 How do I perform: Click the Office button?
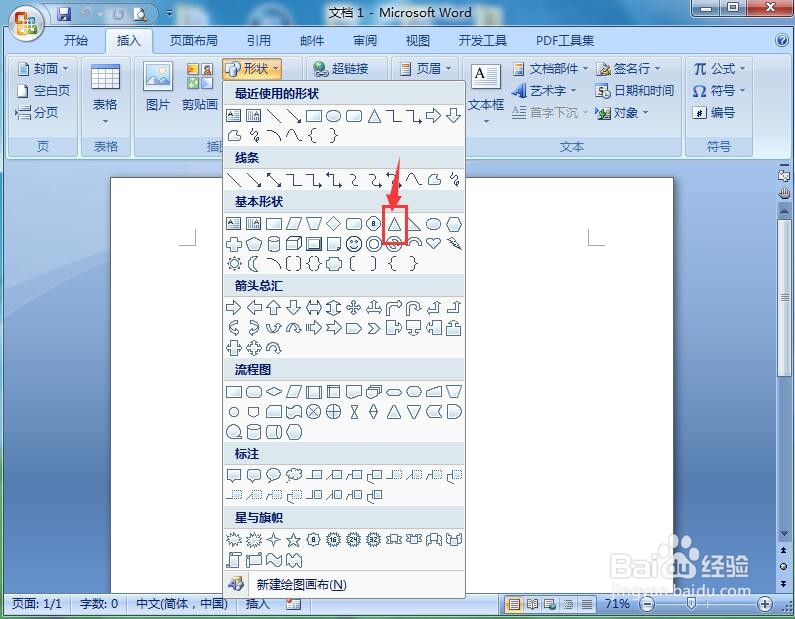tap(26, 23)
